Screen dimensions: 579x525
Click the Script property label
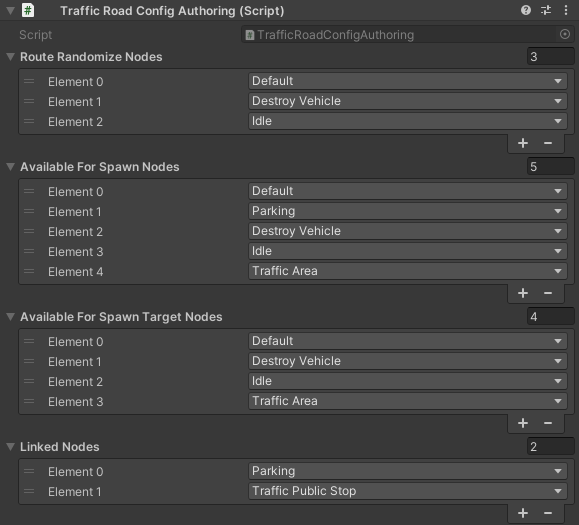coord(35,35)
